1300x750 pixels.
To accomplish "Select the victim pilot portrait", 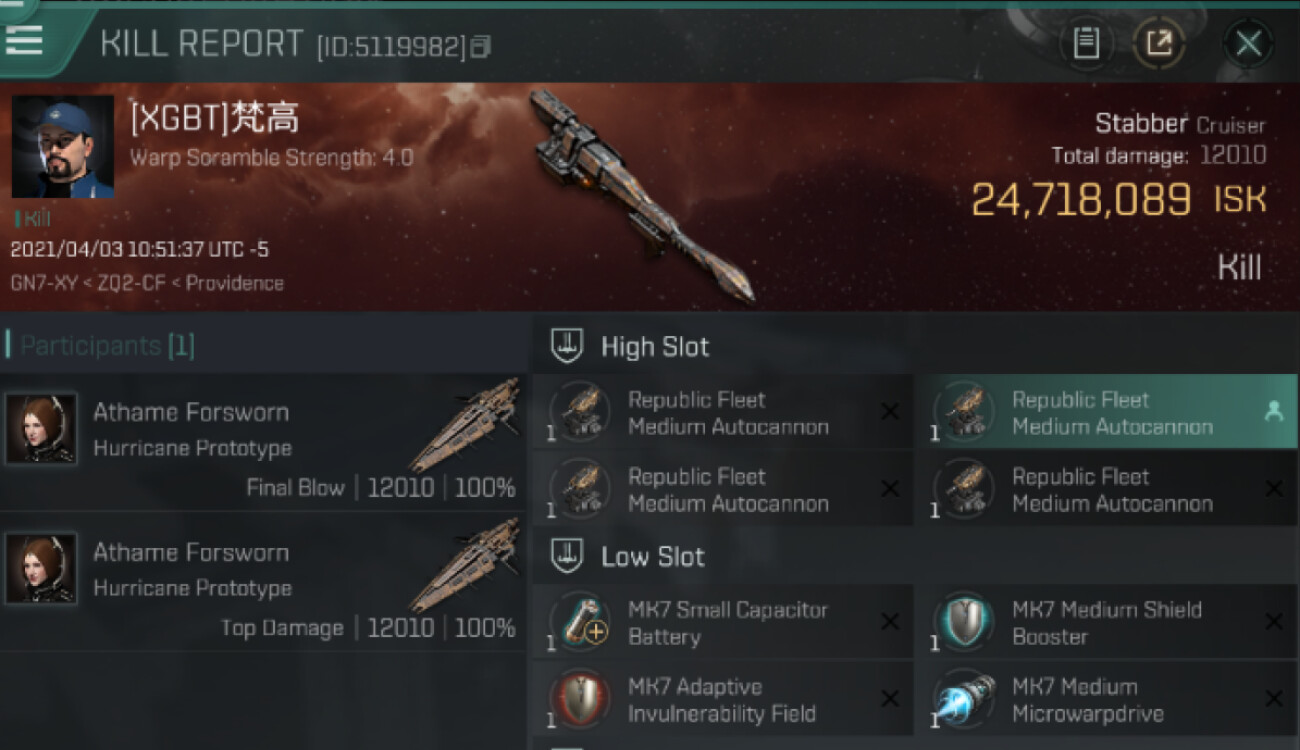I will pos(63,147).
